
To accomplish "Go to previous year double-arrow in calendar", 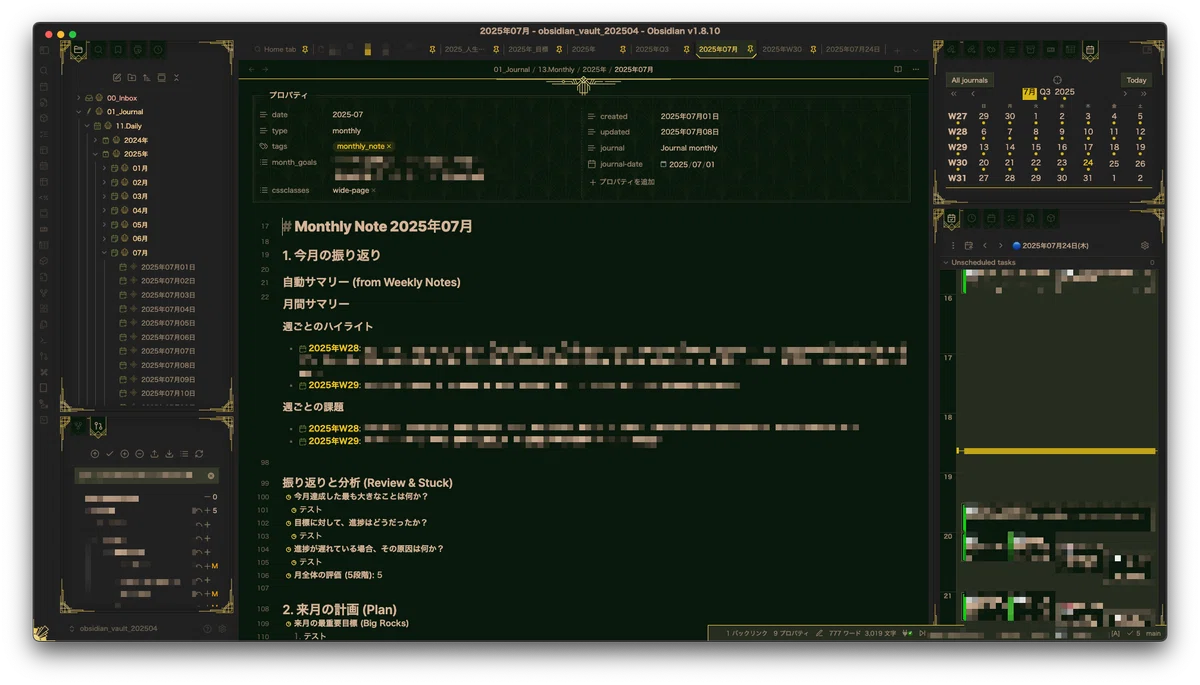I will pyautogui.click(x=953, y=94).
